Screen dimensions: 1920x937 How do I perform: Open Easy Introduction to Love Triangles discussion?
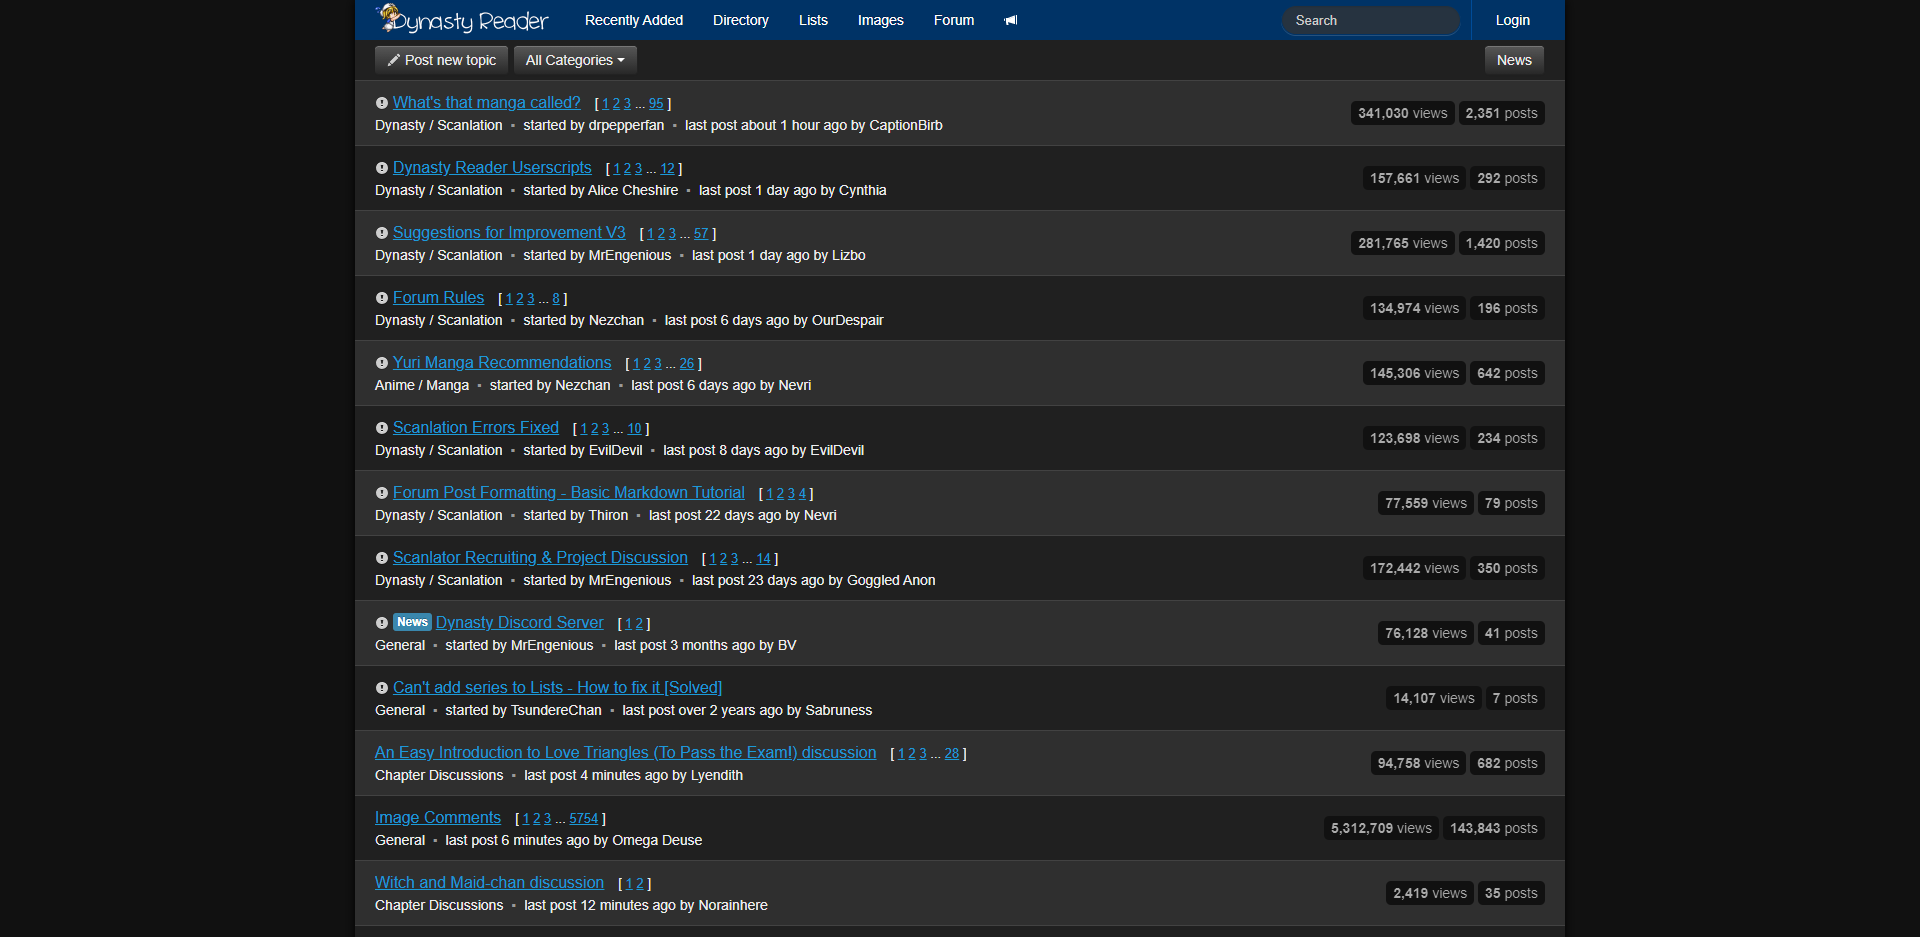coord(625,752)
